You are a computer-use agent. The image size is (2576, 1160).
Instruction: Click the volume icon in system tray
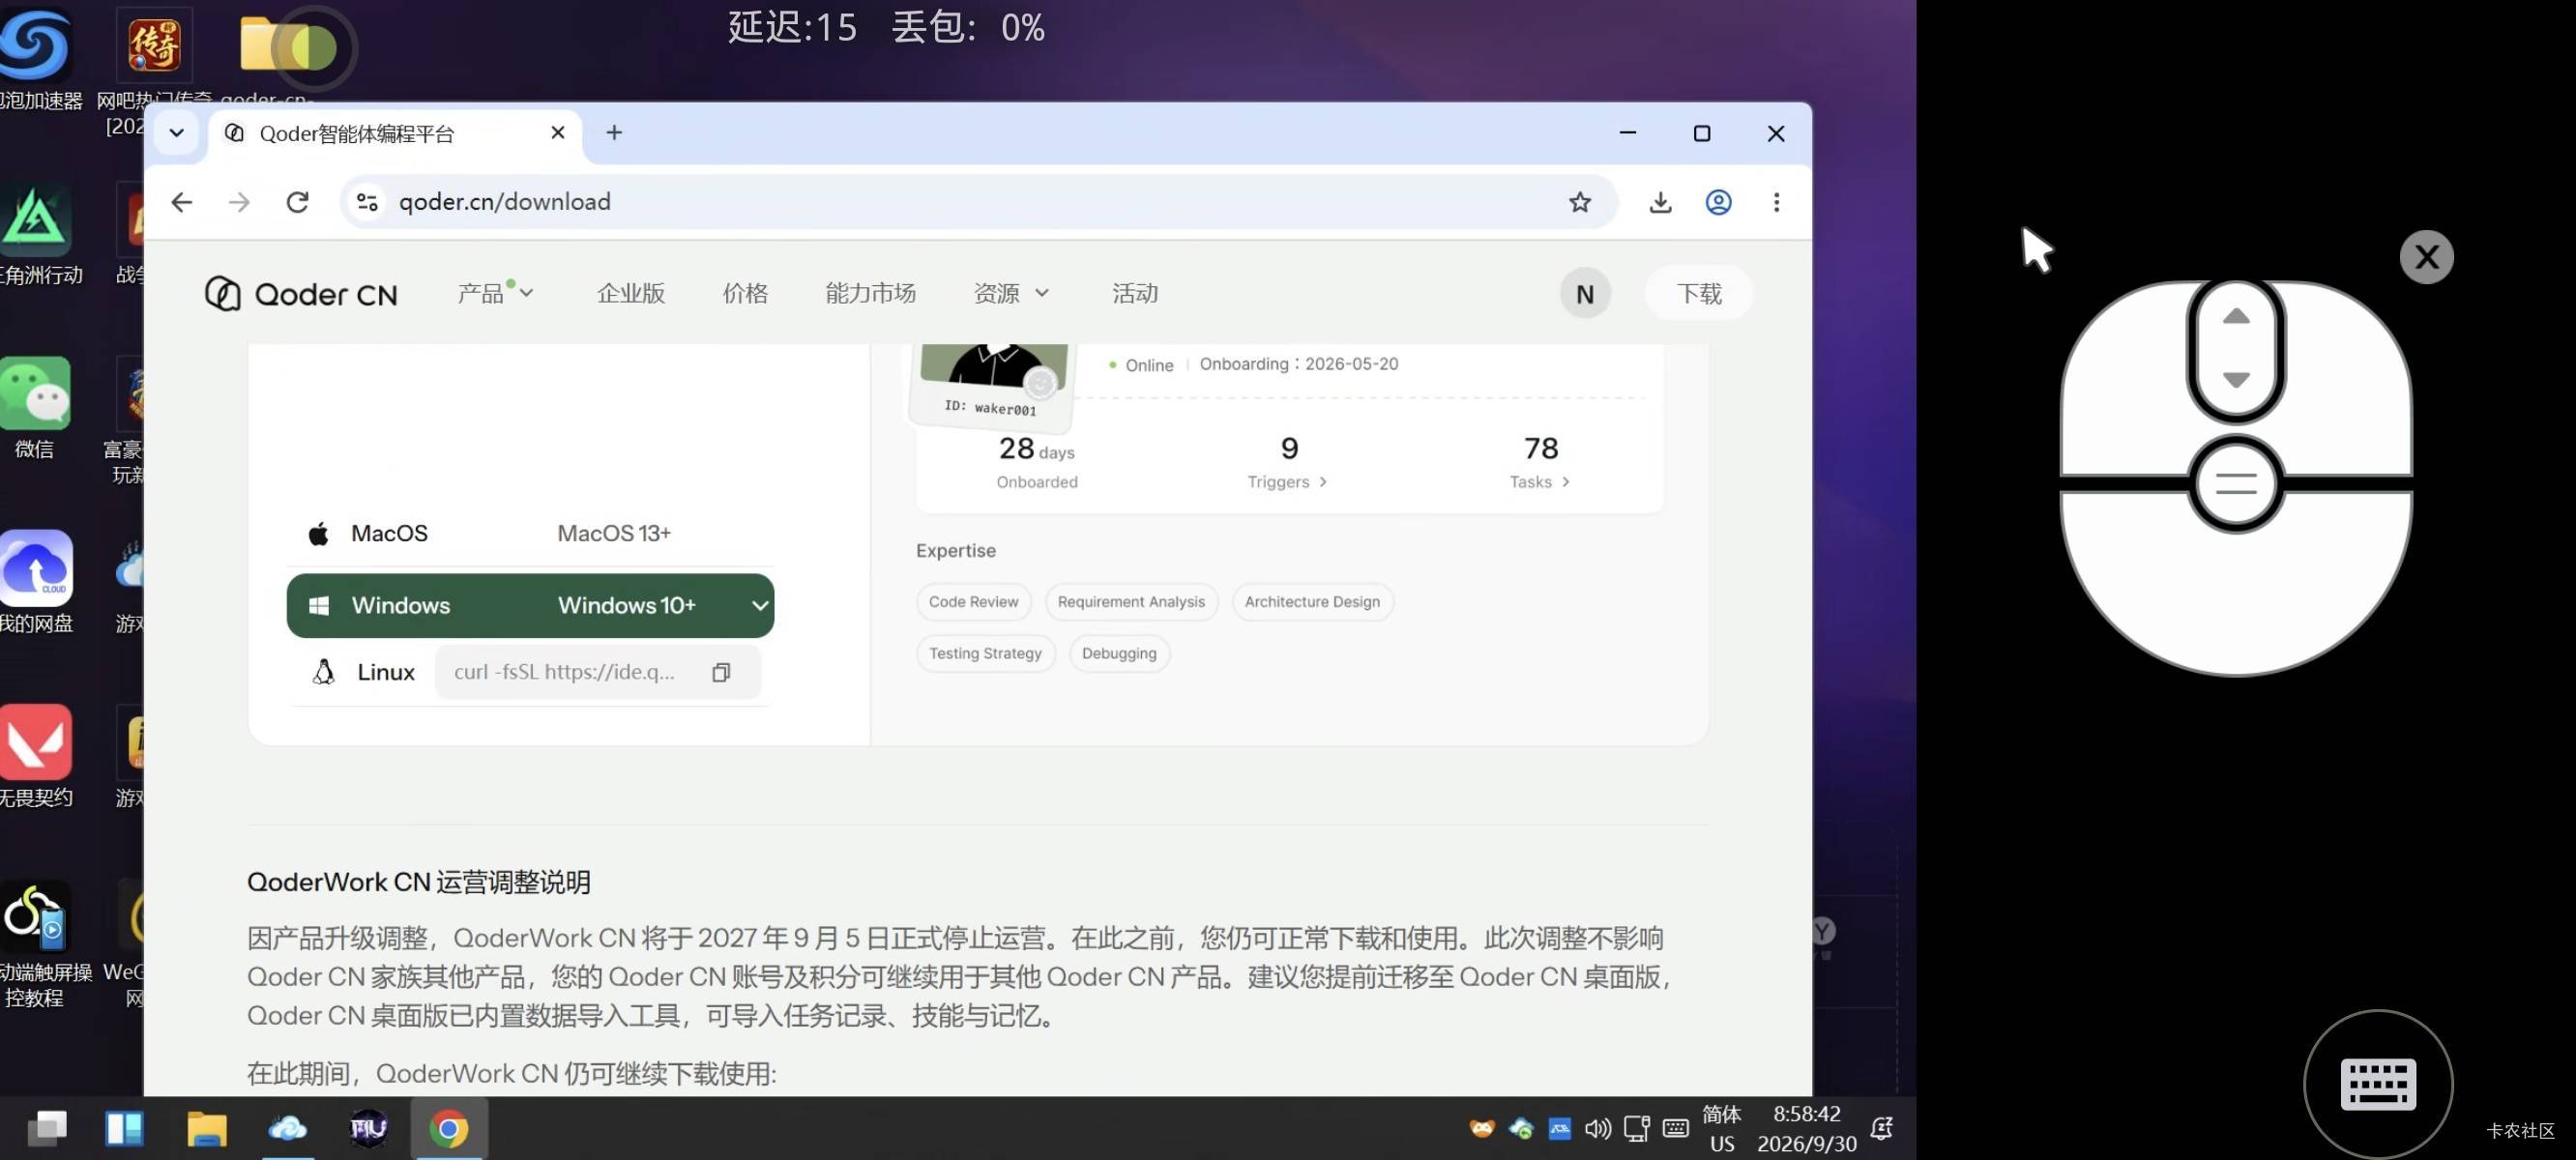pos(1597,1129)
